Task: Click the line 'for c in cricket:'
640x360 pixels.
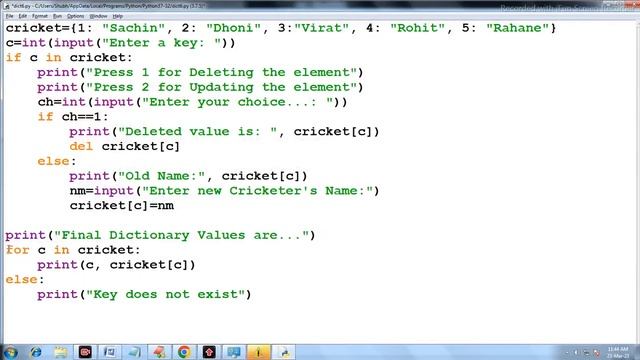Action: click(x=73, y=250)
